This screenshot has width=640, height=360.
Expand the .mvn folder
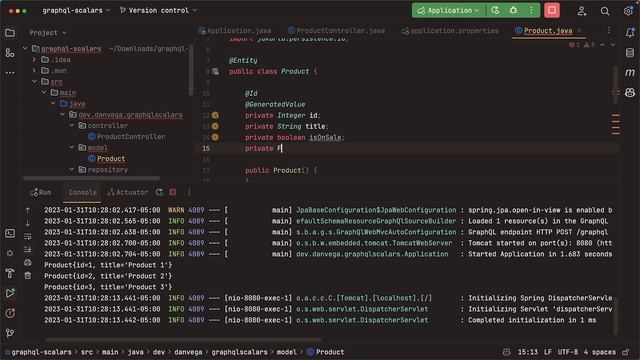(34, 71)
